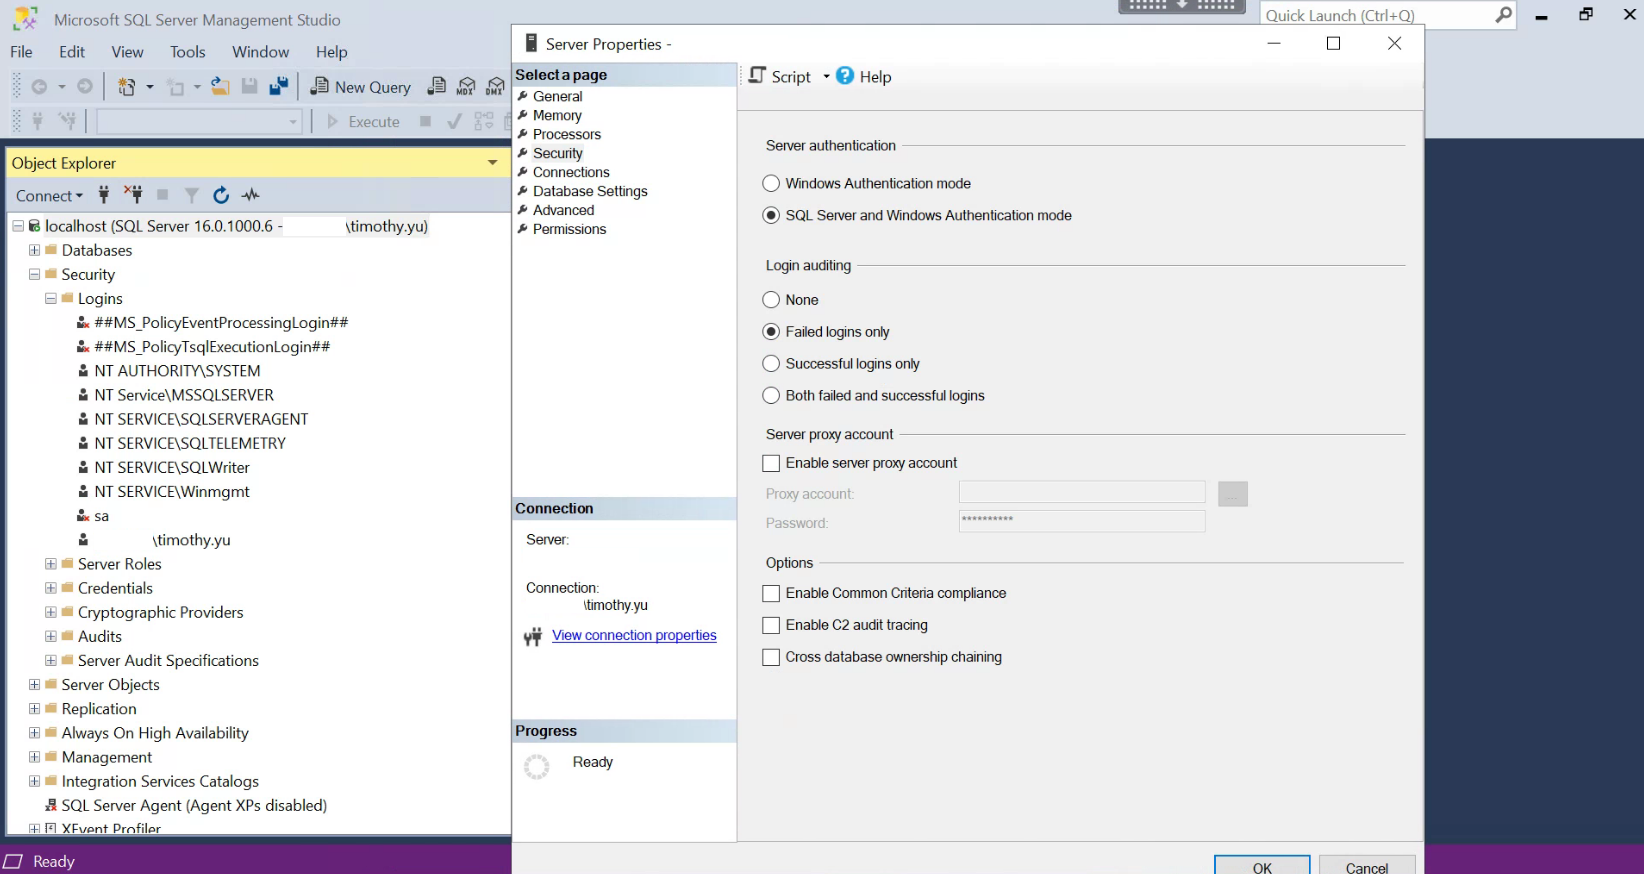
Task: Open Activity Monitor from Object Explorer toolbar
Action: click(x=250, y=195)
